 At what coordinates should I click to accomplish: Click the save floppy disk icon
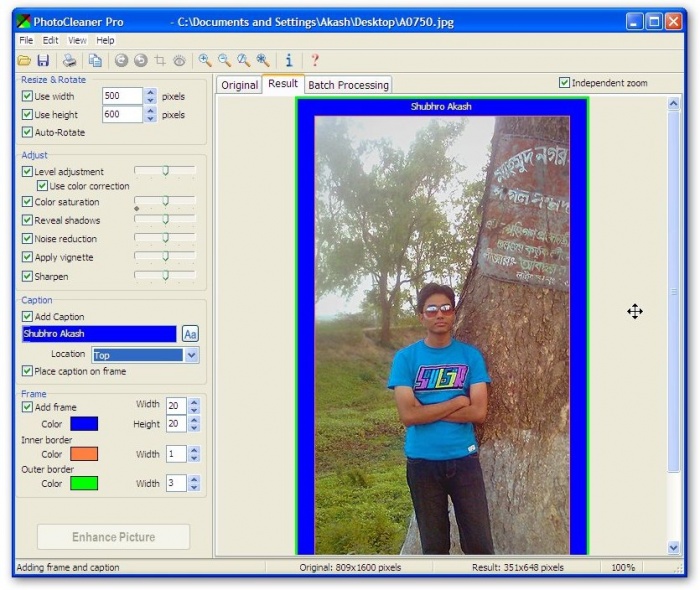[43, 61]
